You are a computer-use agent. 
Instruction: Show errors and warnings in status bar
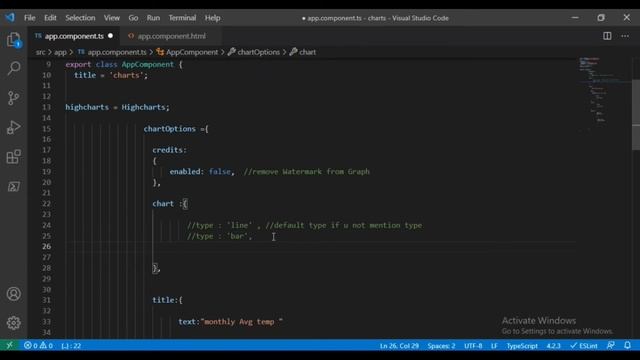pyautogui.click(x=38, y=345)
